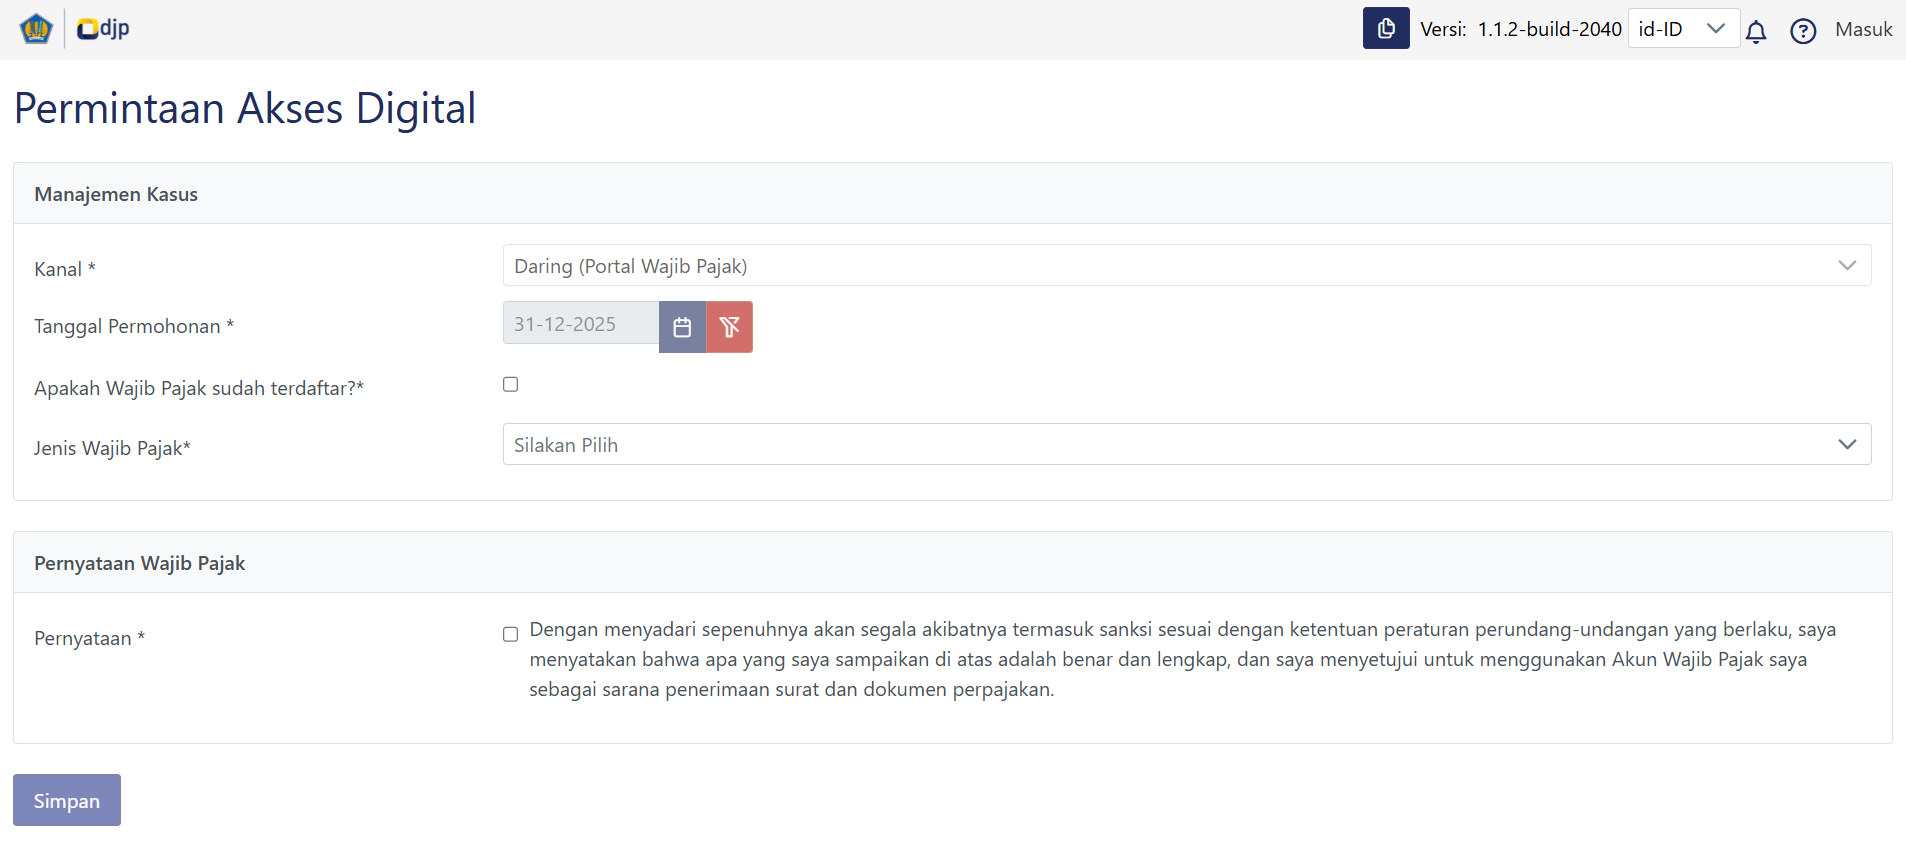Click the Ministry of Finance emblem logo

pos(36,29)
